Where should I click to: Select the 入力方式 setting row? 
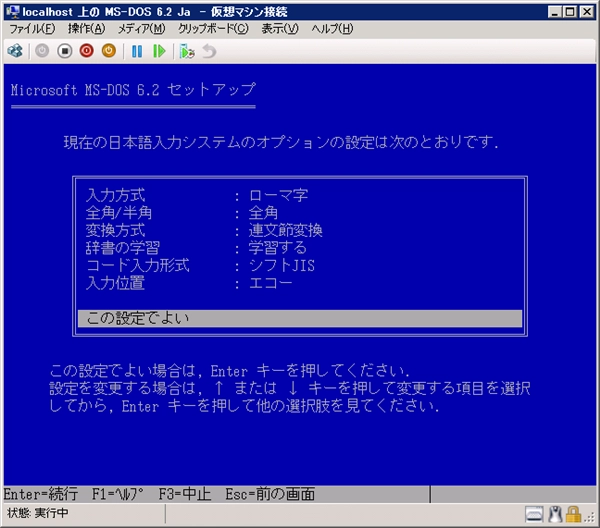pyautogui.click(x=300, y=196)
